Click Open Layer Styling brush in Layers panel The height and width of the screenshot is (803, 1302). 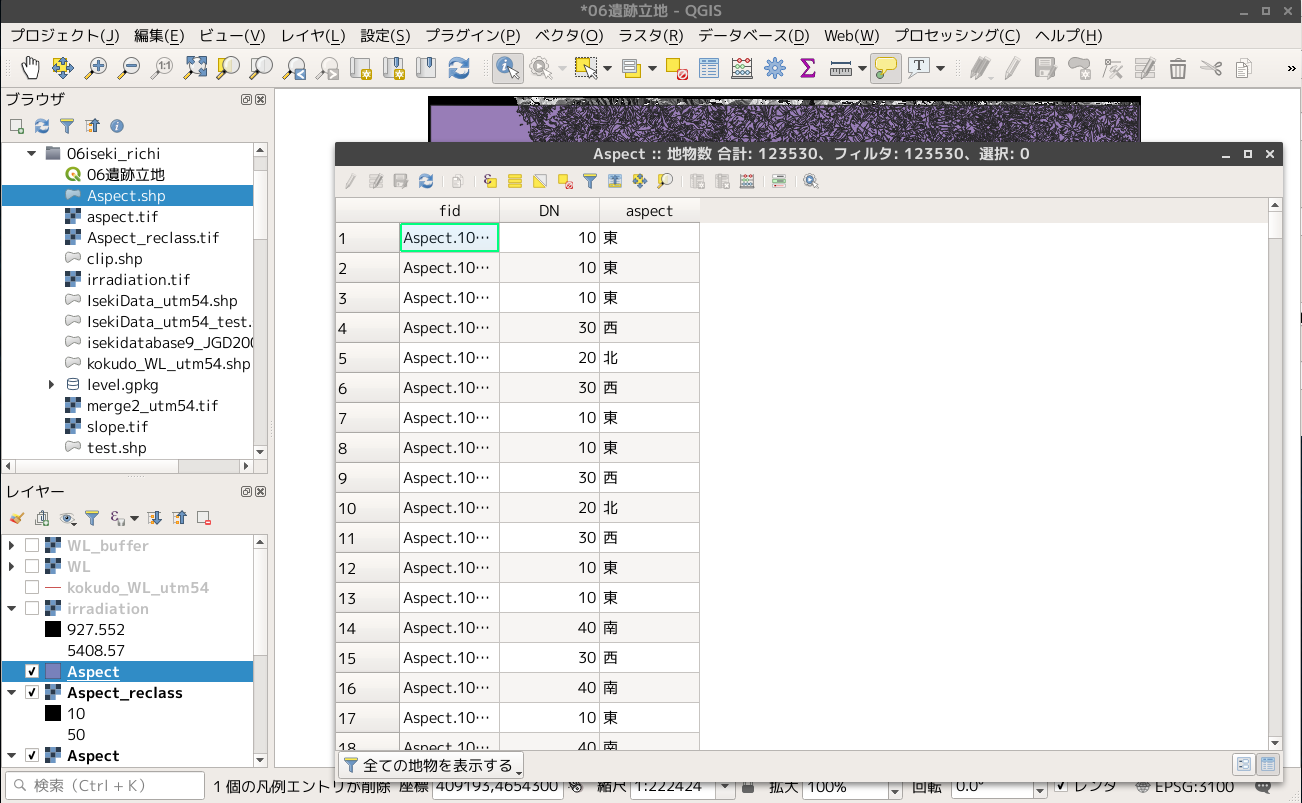16,518
